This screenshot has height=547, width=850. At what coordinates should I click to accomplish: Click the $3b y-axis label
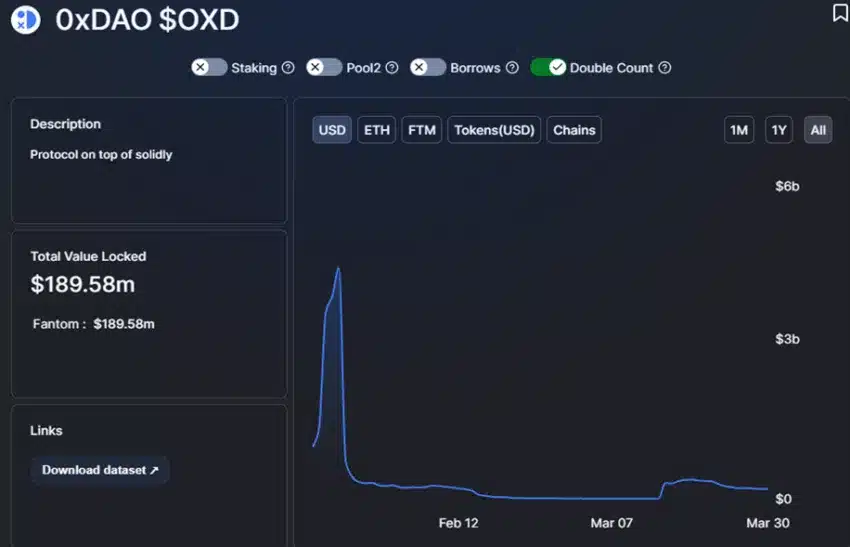(787, 339)
